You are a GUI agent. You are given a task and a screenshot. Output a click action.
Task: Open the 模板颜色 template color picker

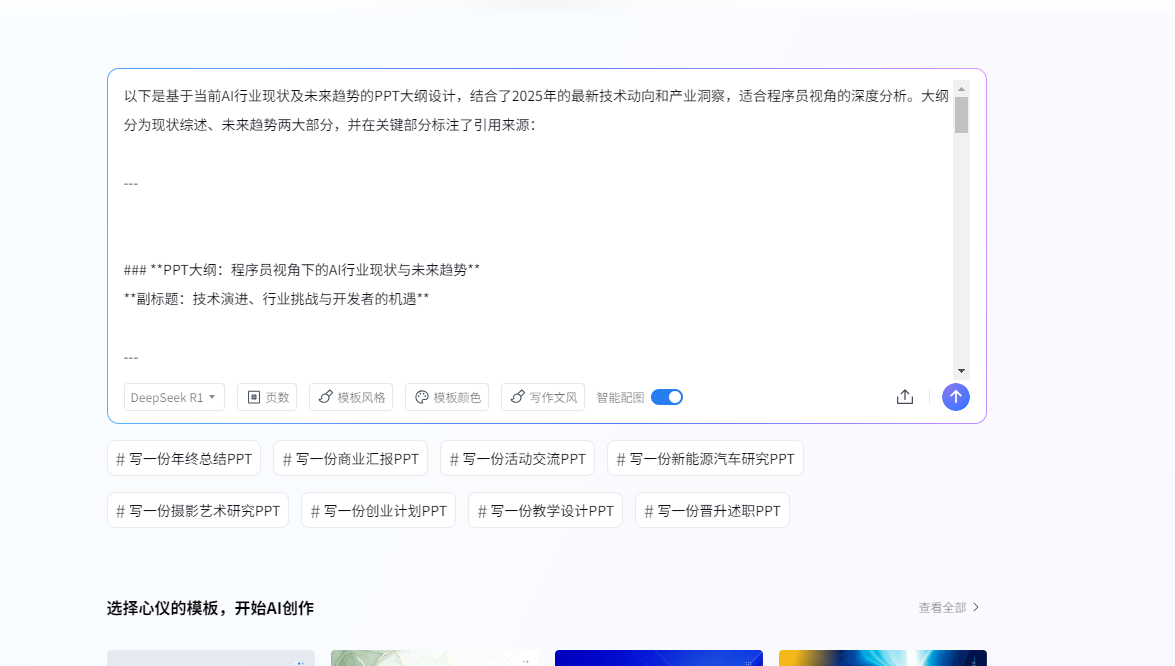click(x=447, y=397)
